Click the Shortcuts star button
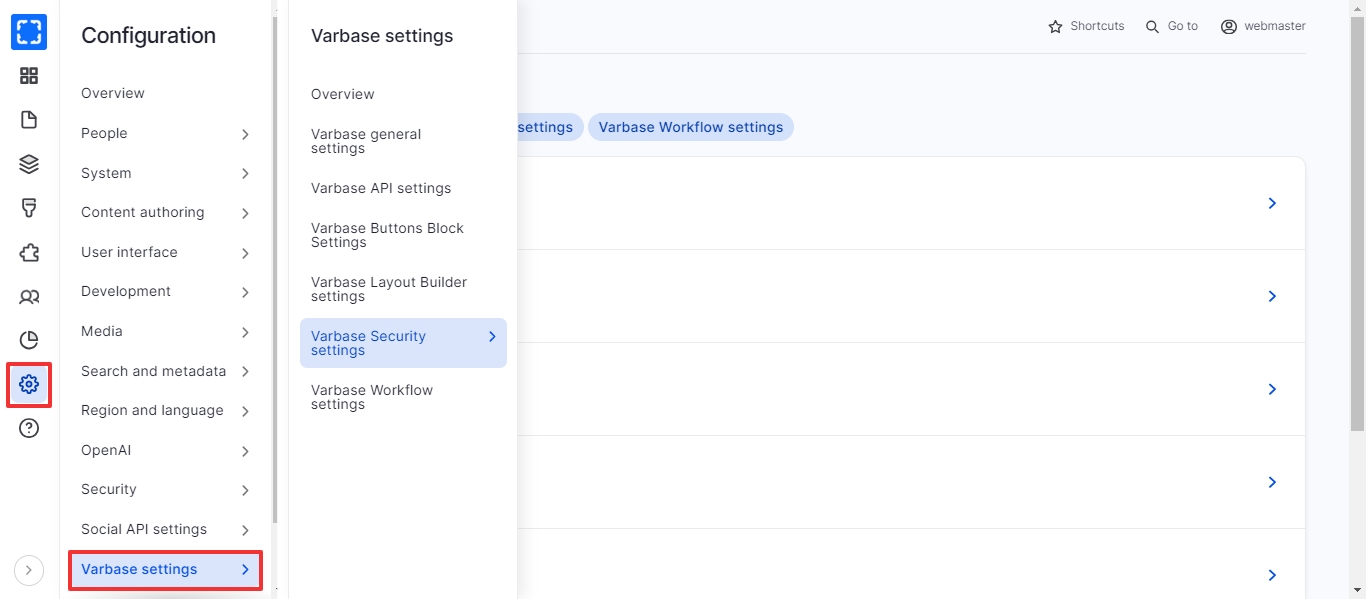Screen dimensions: 1366x599 1086,26
